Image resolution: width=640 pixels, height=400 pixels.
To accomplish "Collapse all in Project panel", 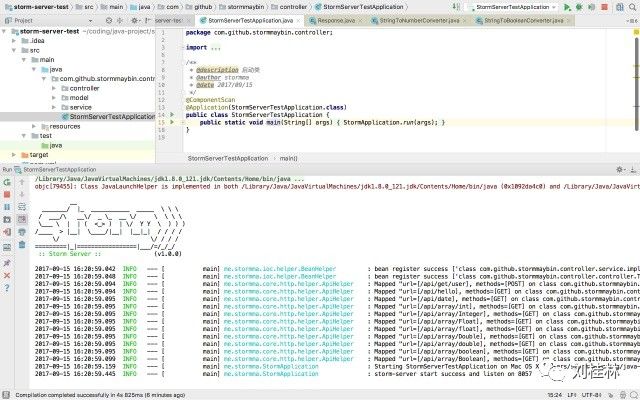I will [120, 20].
